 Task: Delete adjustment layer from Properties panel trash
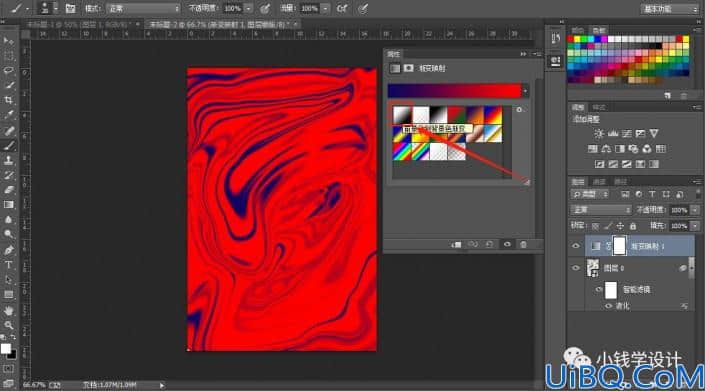click(523, 244)
